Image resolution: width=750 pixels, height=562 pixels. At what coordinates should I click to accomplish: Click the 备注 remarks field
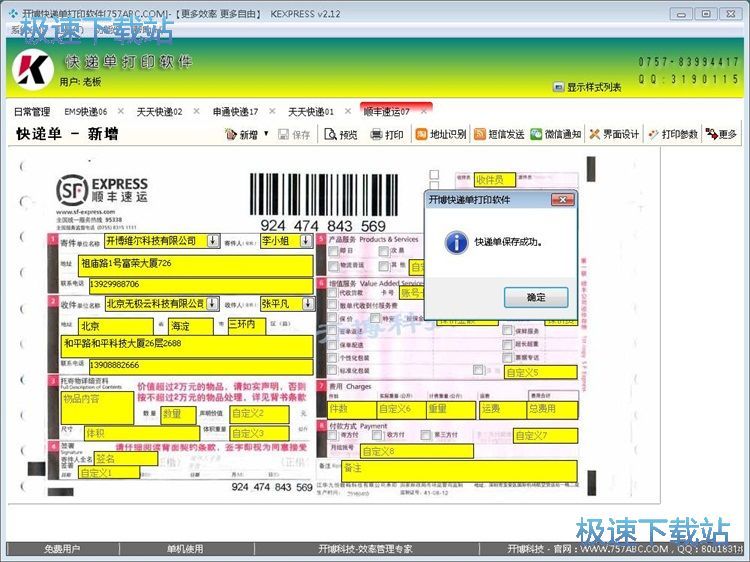(459, 471)
